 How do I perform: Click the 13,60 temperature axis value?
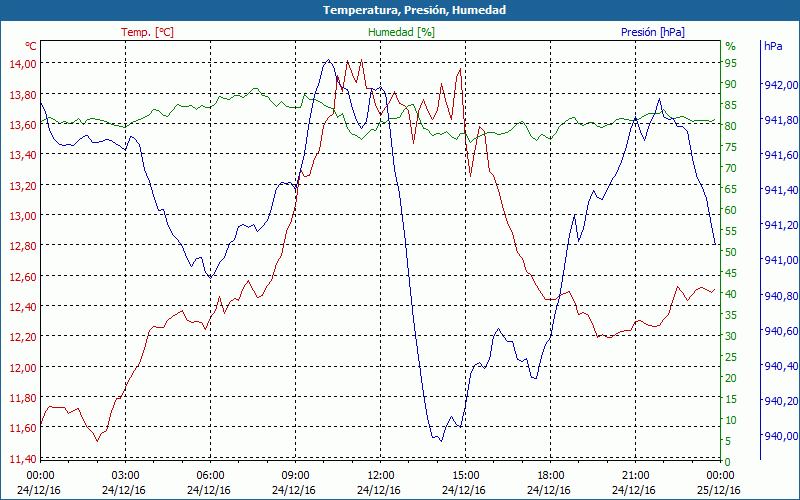coord(23,124)
